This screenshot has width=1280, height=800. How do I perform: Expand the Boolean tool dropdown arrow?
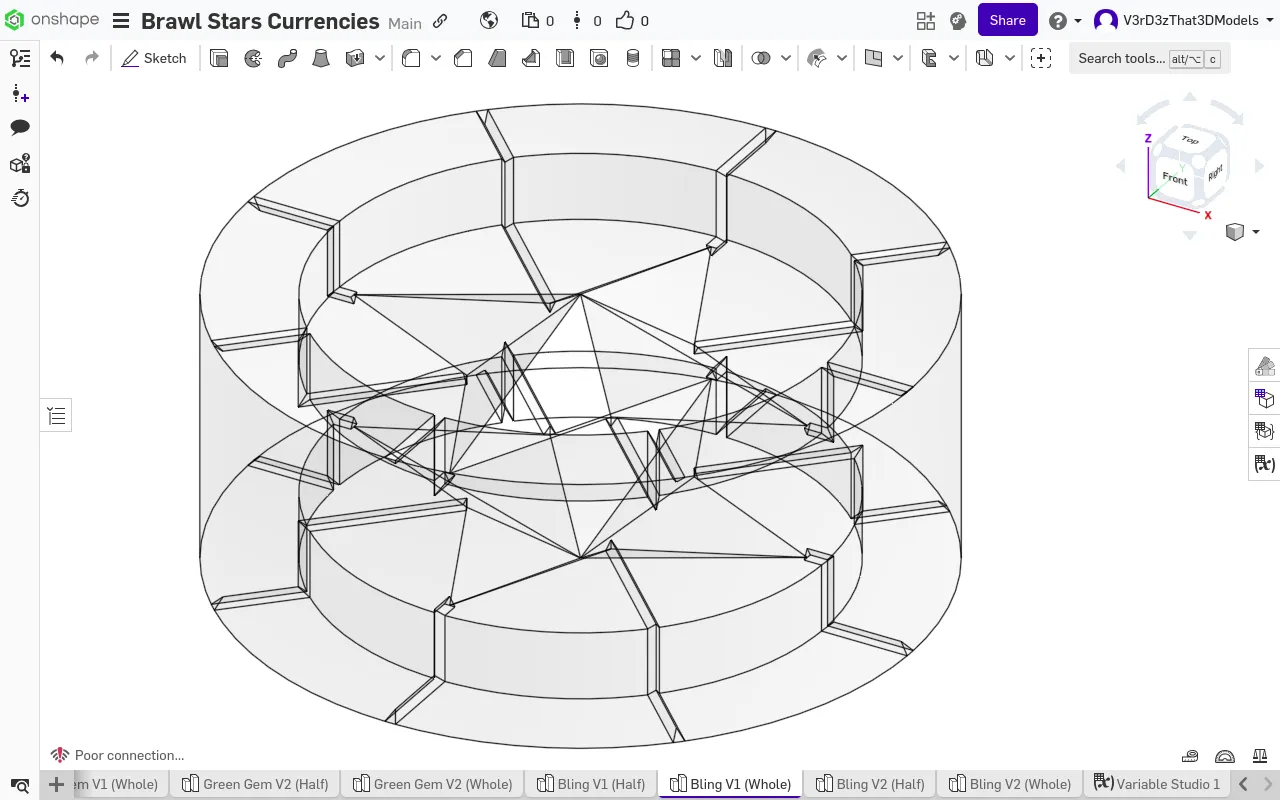click(786, 58)
